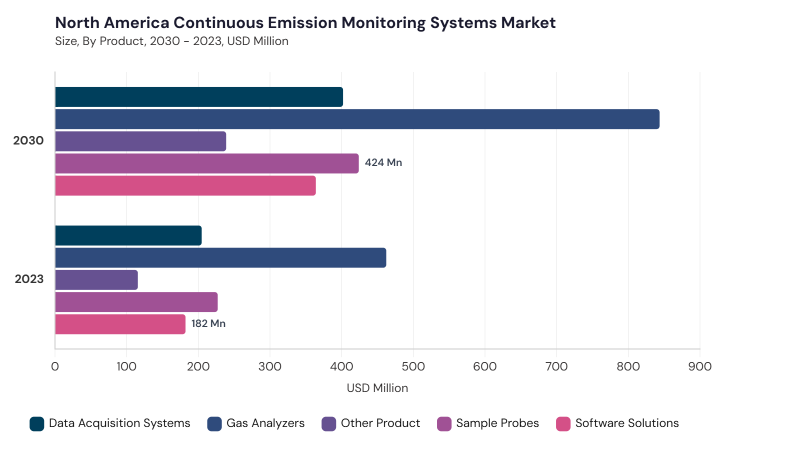The width and height of the screenshot is (800, 450).
Task: Click the Other Product legend swatch
Action: click(329, 423)
